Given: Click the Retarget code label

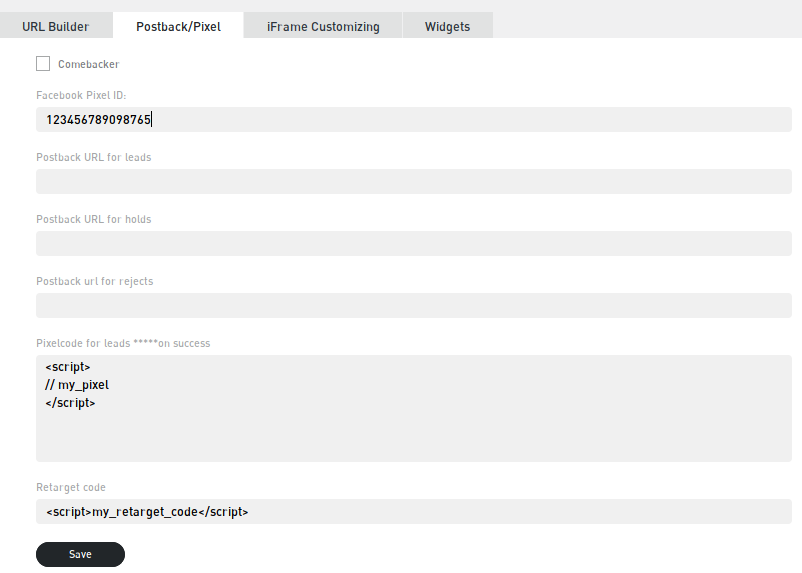Looking at the screenshot, I should coord(71,488).
